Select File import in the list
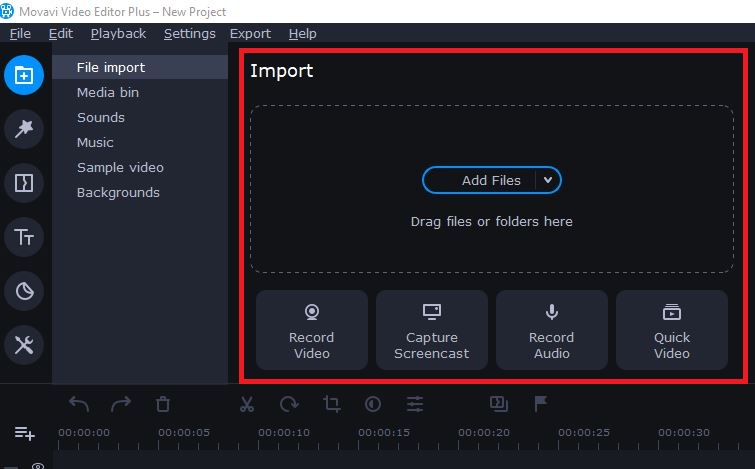The image size is (755, 469). point(140,67)
